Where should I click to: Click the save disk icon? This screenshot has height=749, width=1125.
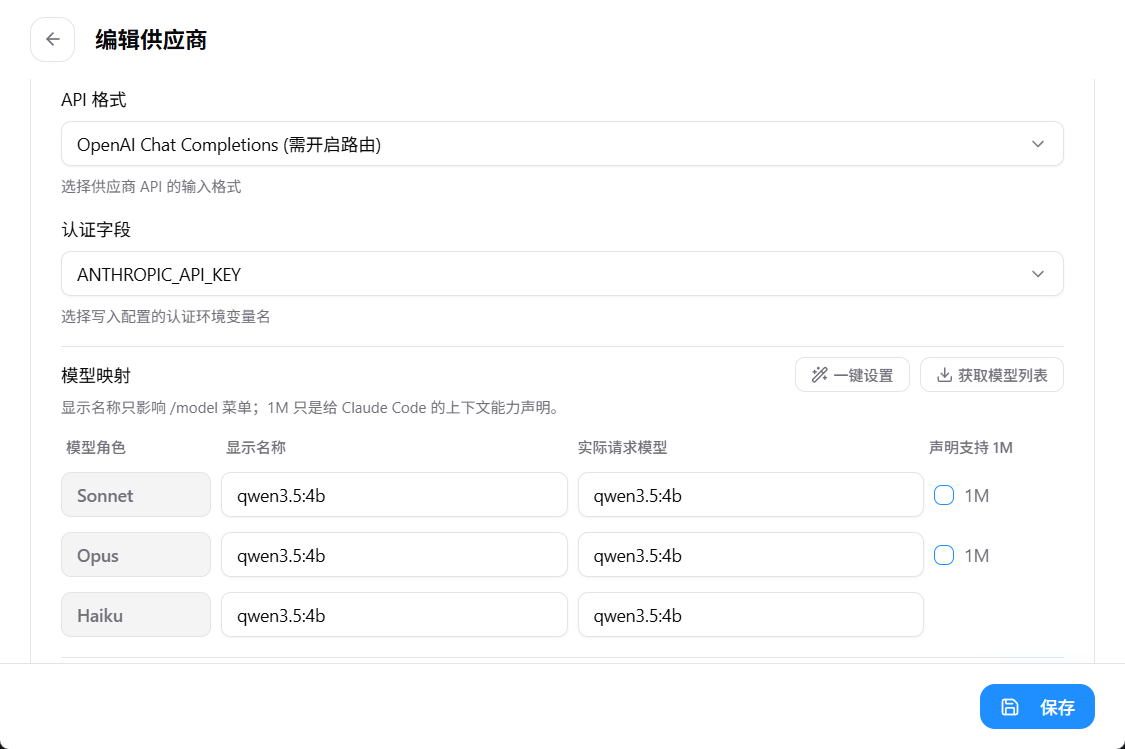pos(1009,707)
